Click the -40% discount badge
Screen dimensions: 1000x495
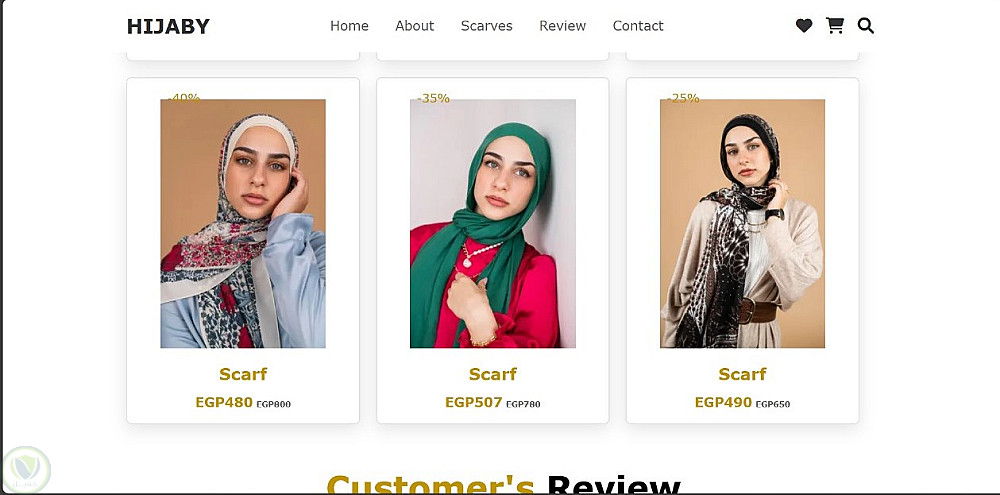click(x=184, y=98)
